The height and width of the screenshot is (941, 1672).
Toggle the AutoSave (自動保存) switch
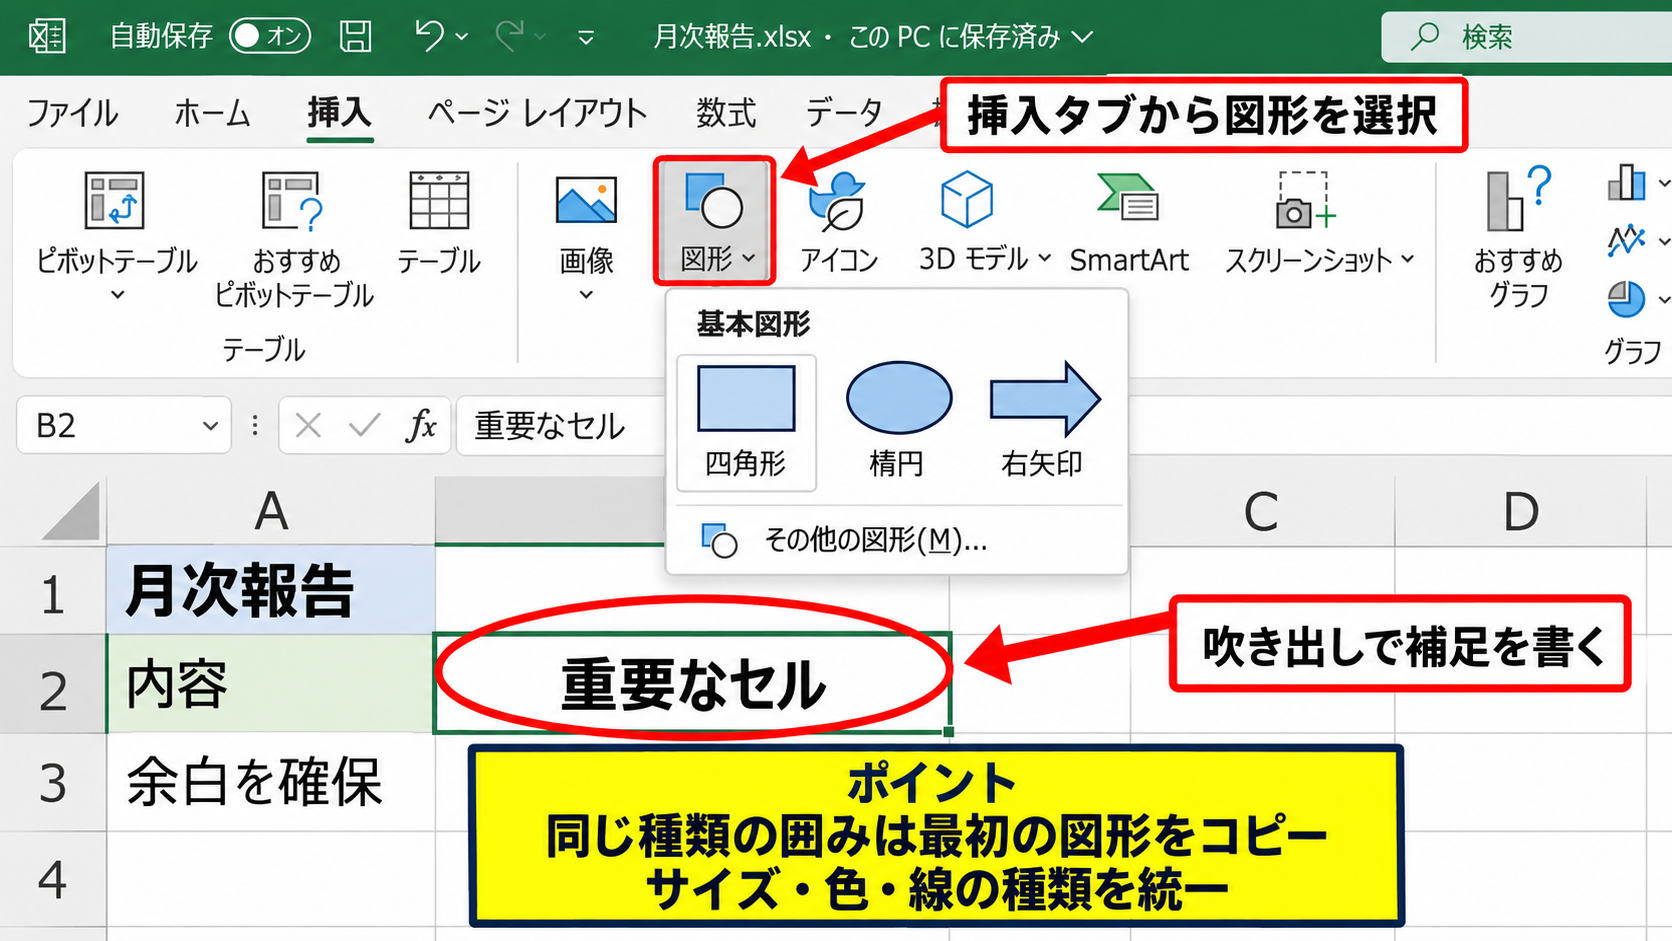click(x=270, y=37)
